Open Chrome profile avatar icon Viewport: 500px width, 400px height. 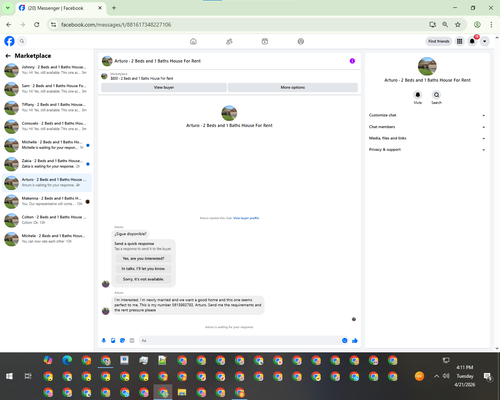[477, 24]
